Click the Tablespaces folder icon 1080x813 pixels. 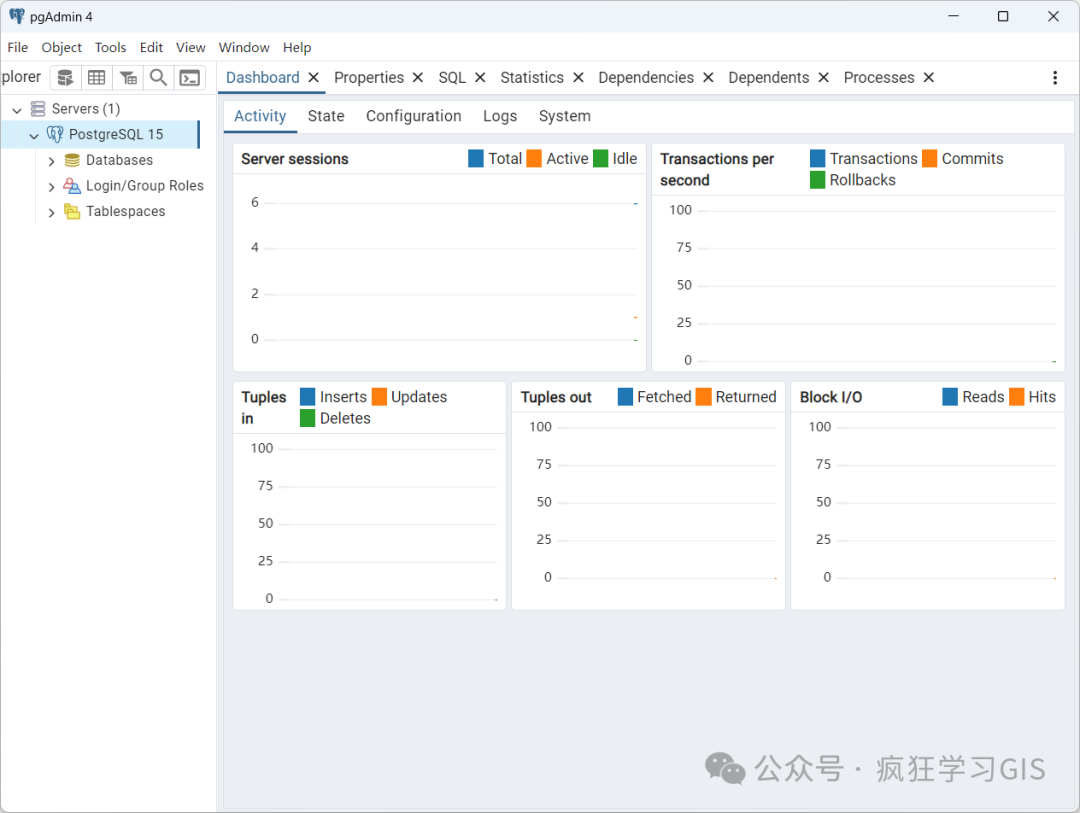click(x=72, y=212)
